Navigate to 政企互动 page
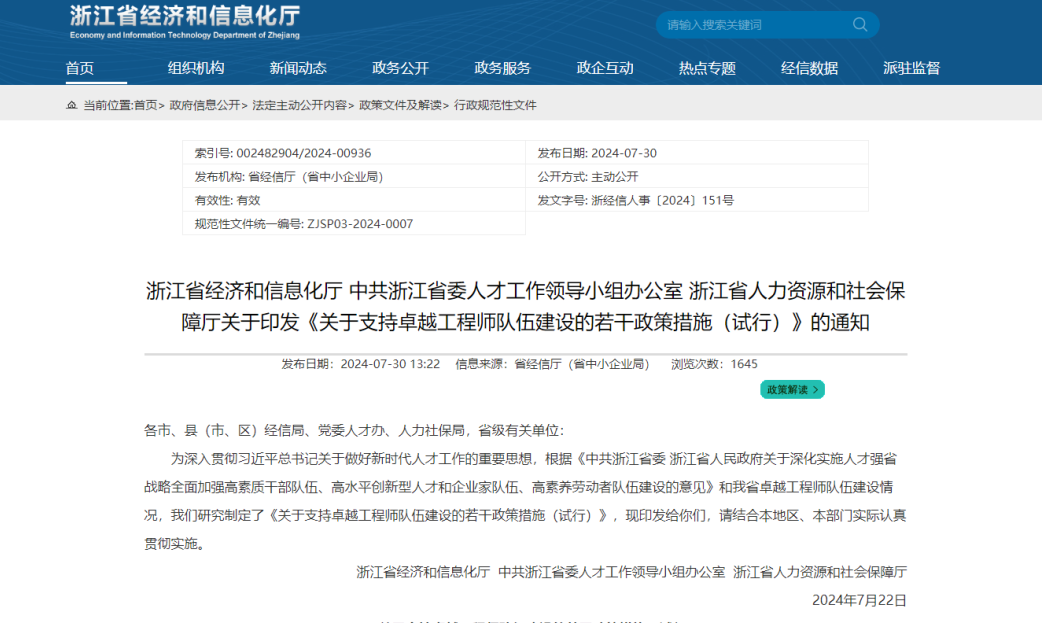Image resolution: width=1042 pixels, height=623 pixels. (x=605, y=68)
